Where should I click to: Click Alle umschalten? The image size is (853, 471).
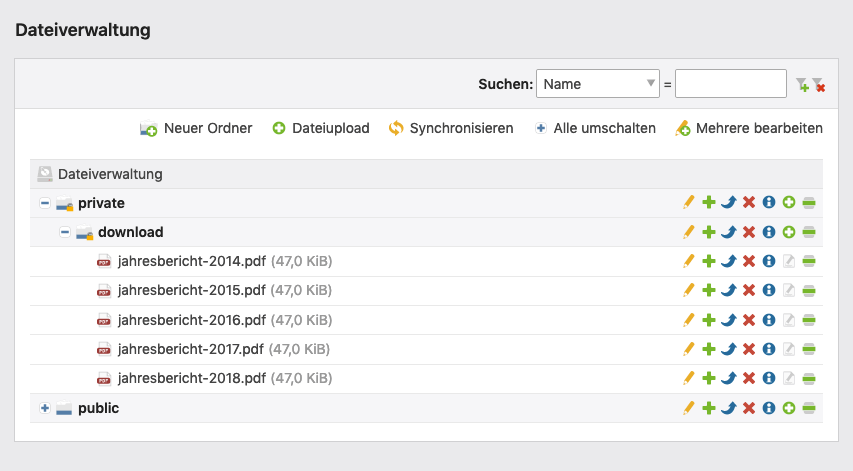(x=595, y=128)
